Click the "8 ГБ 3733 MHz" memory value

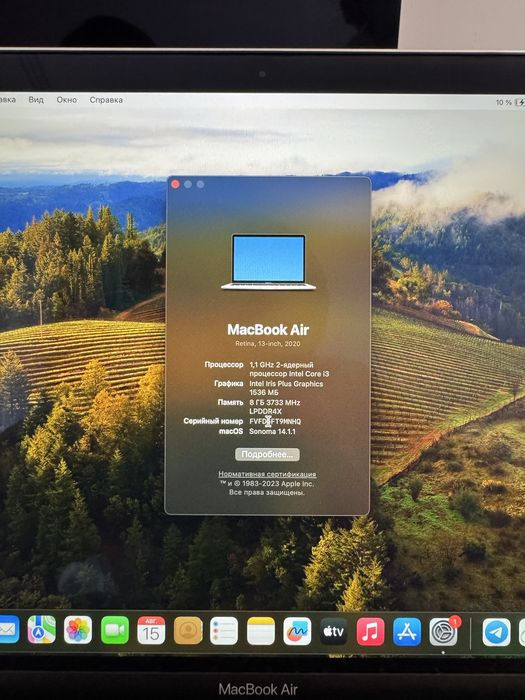point(275,402)
